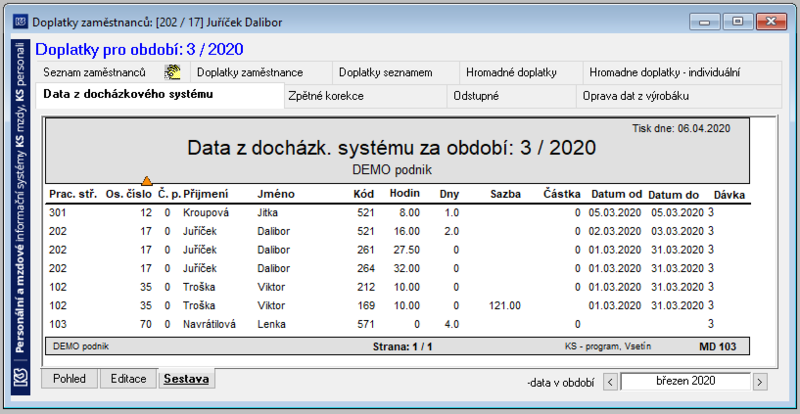Go to previous period with left arrow
This screenshot has height=414, width=800.
click(611, 381)
